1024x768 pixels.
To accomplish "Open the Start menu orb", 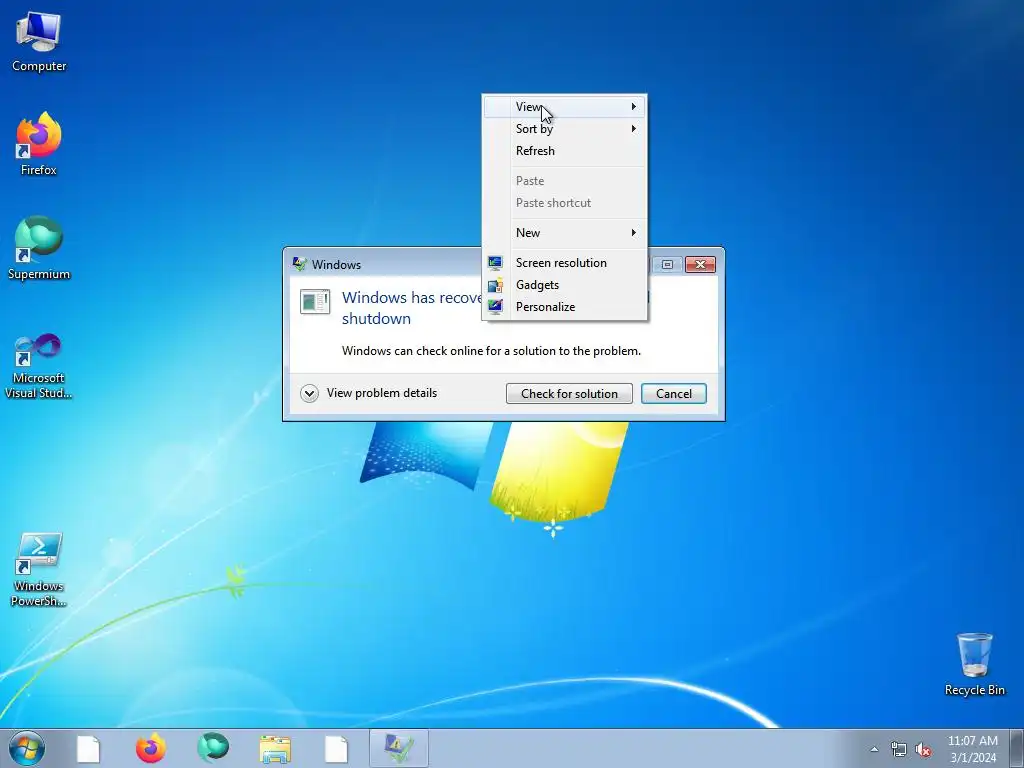I will (27, 748).
